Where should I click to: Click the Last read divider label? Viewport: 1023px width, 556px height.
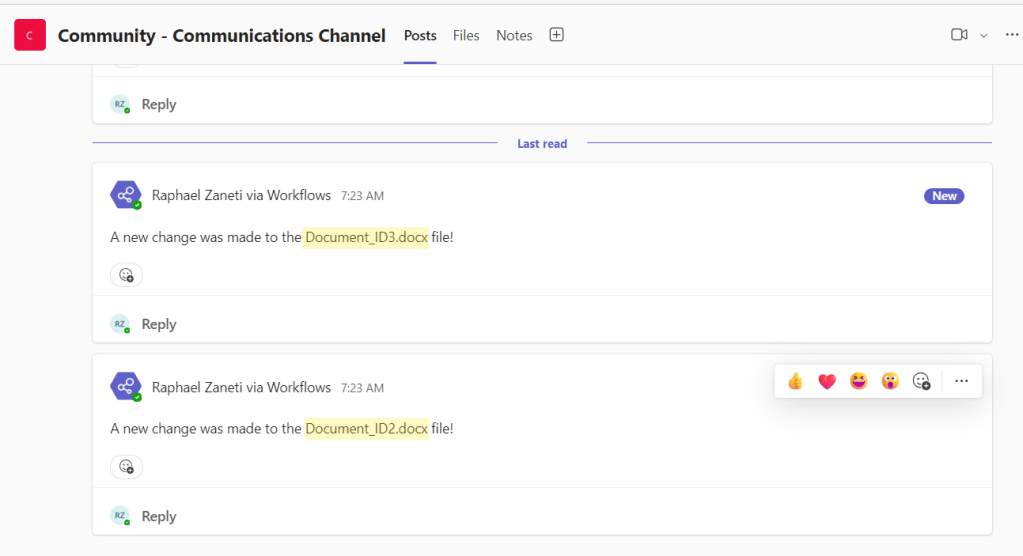click(x=542, y=144)
